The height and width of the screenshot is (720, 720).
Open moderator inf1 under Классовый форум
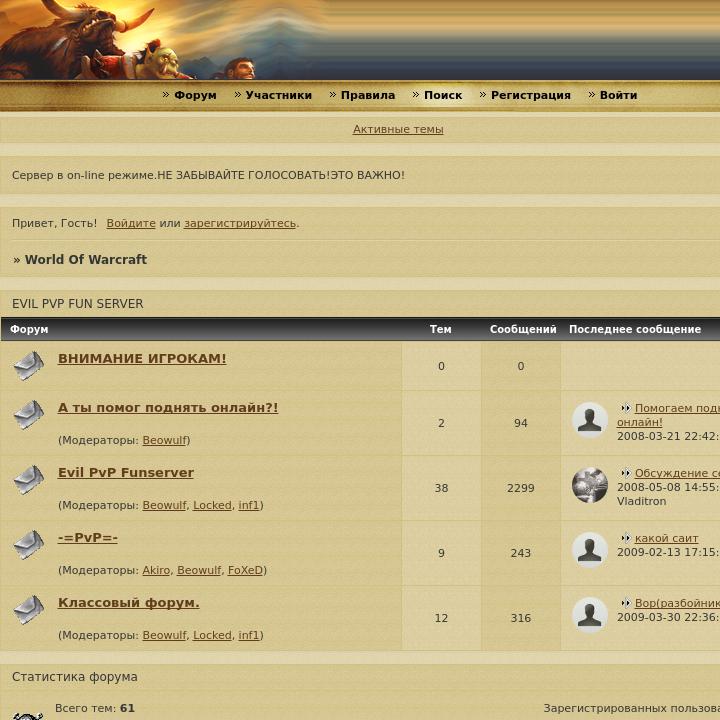pyautogui.click(x=249, y=636)
